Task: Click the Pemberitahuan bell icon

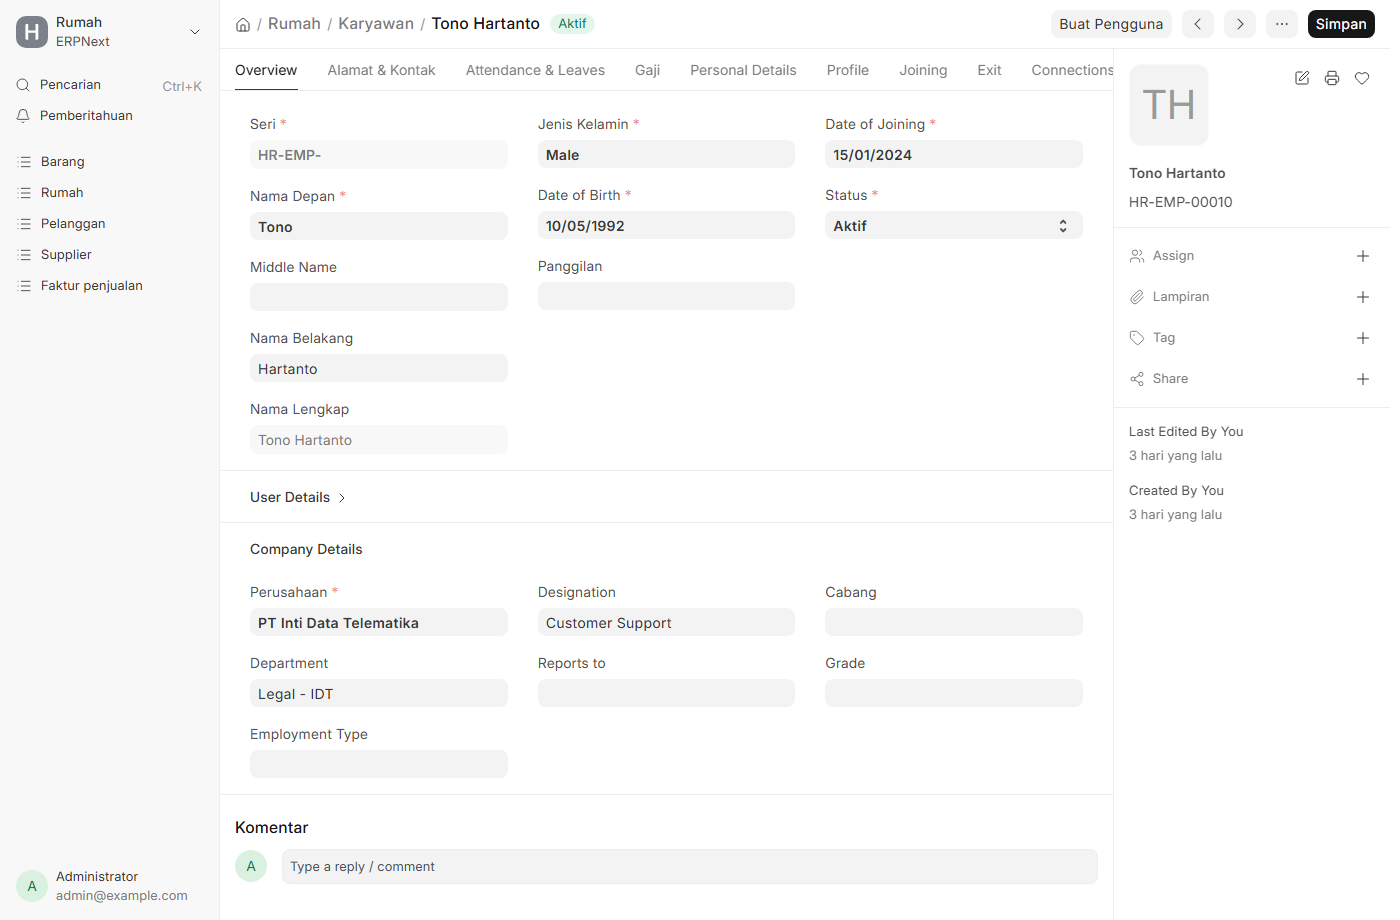Action: tap(23, 116)
